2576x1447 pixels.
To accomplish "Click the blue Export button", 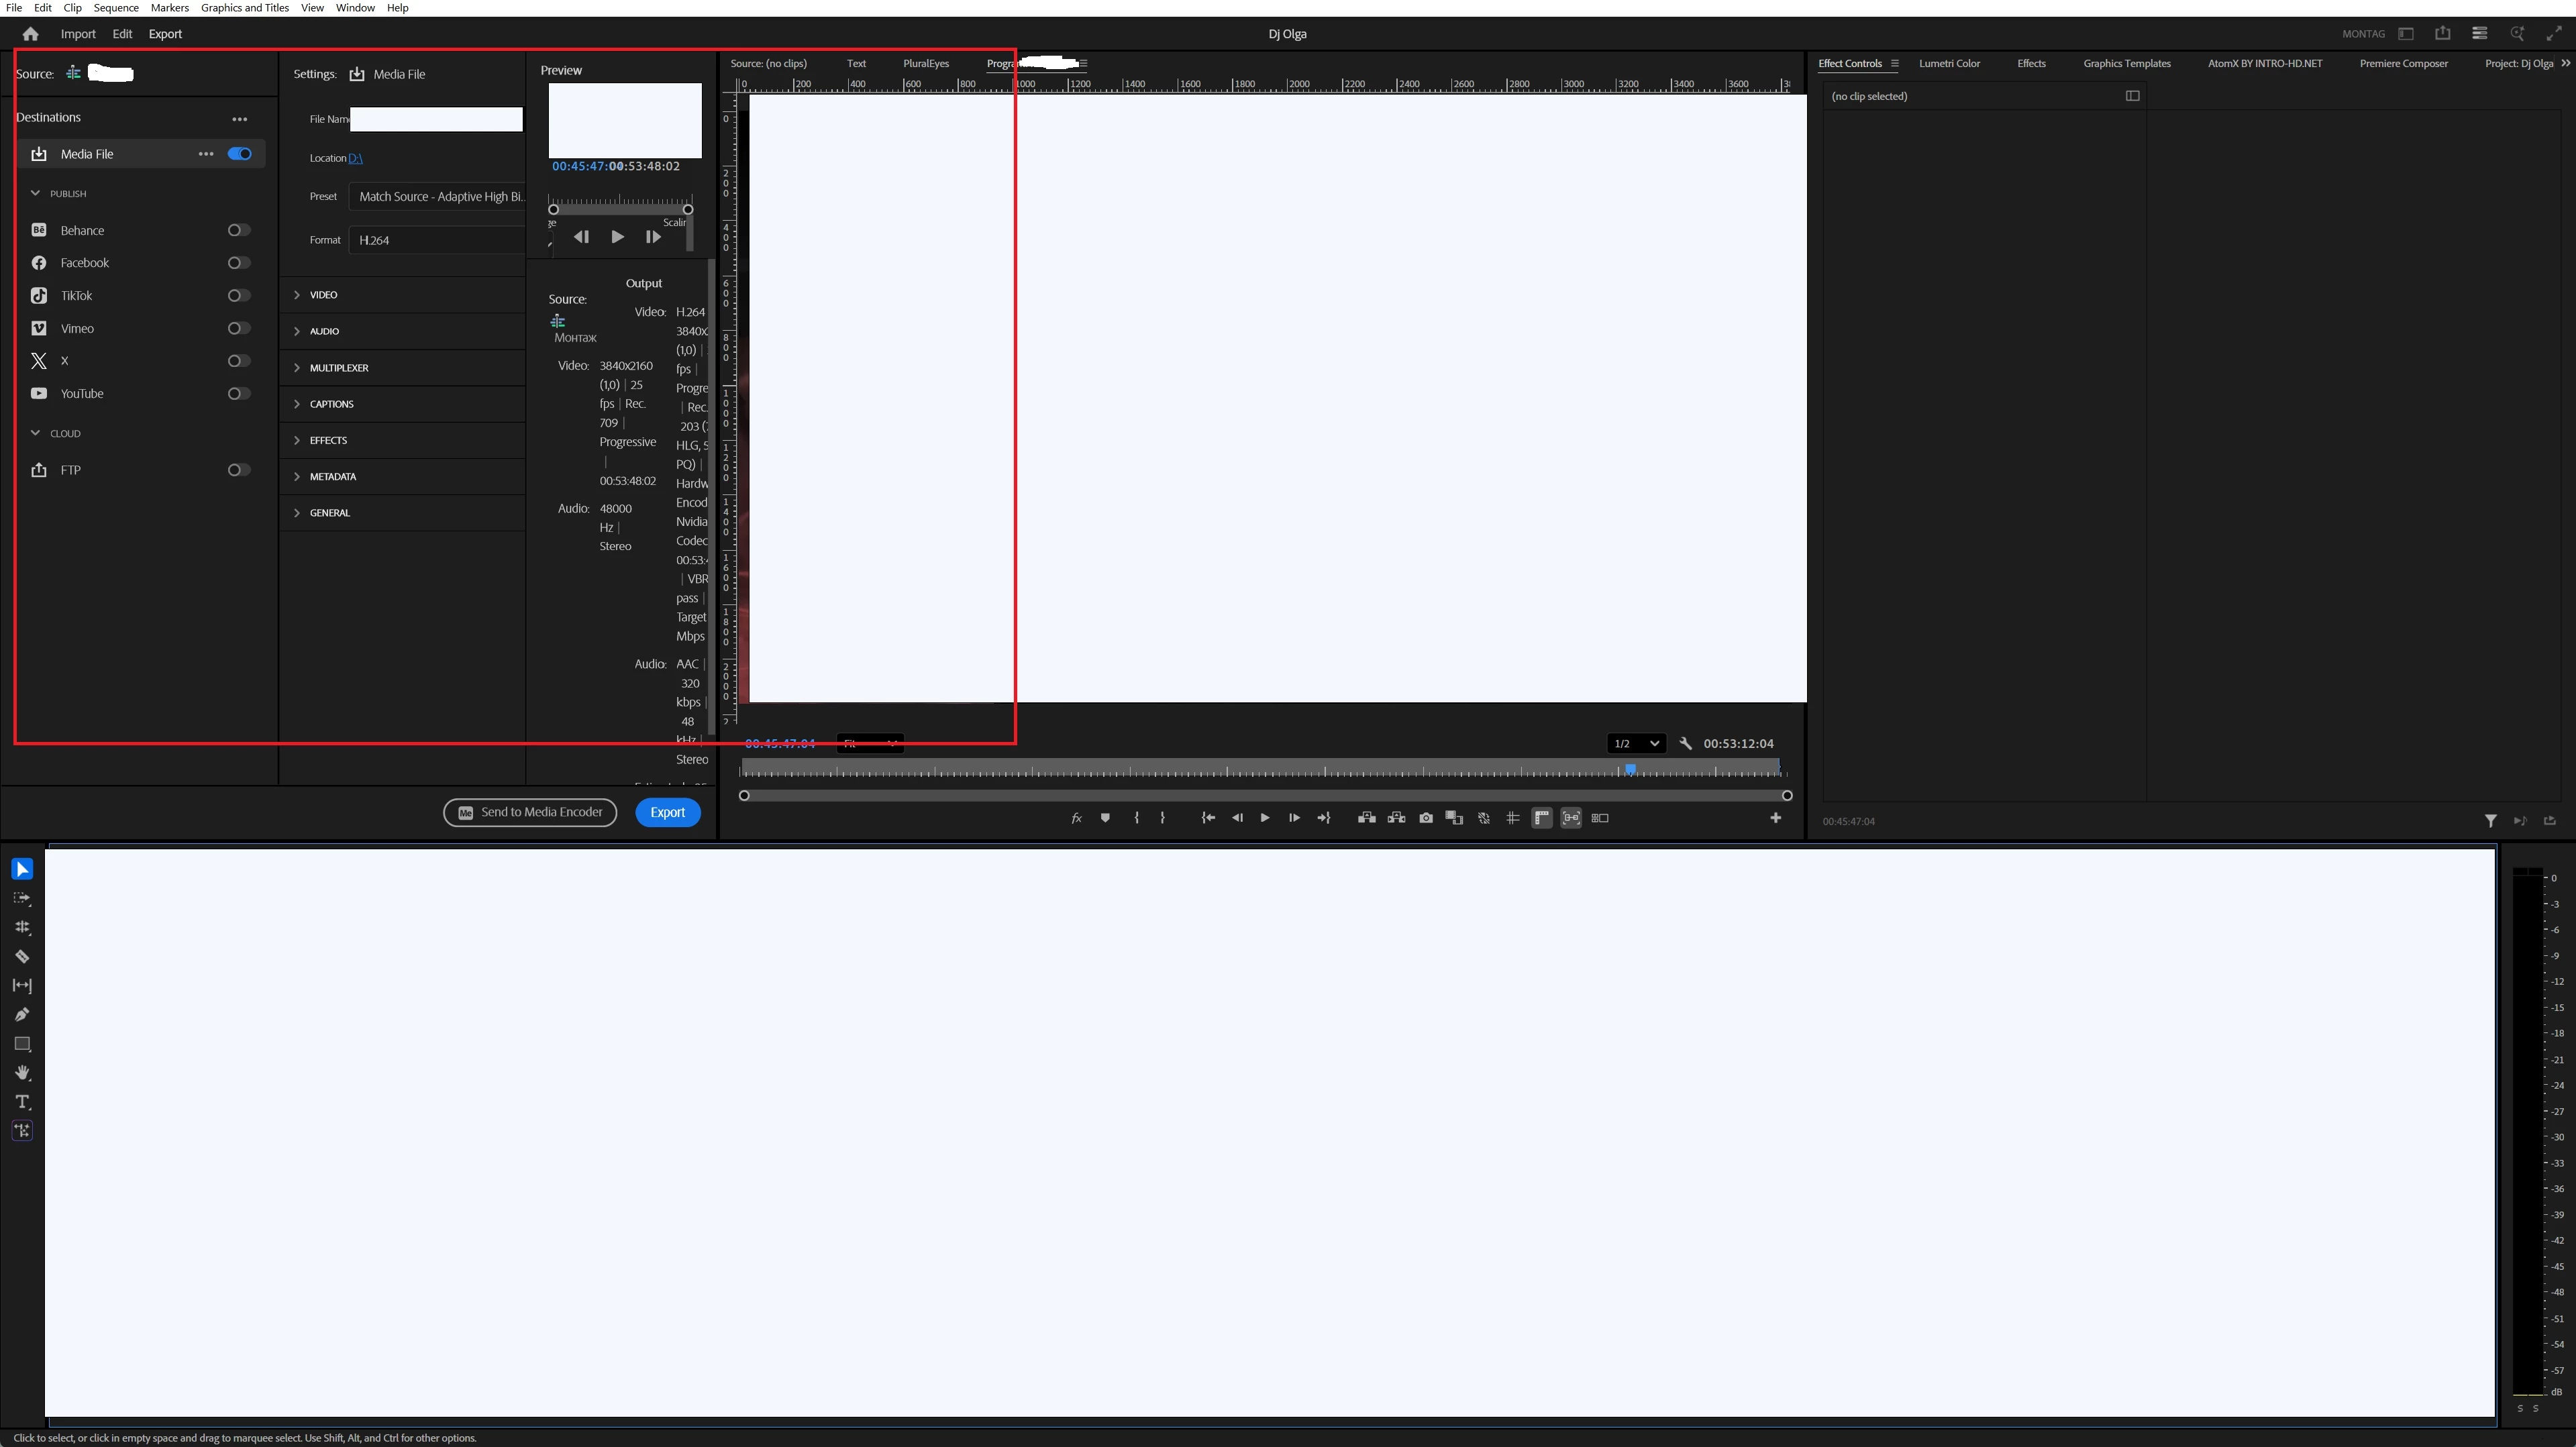I will (x=667, y=812).
